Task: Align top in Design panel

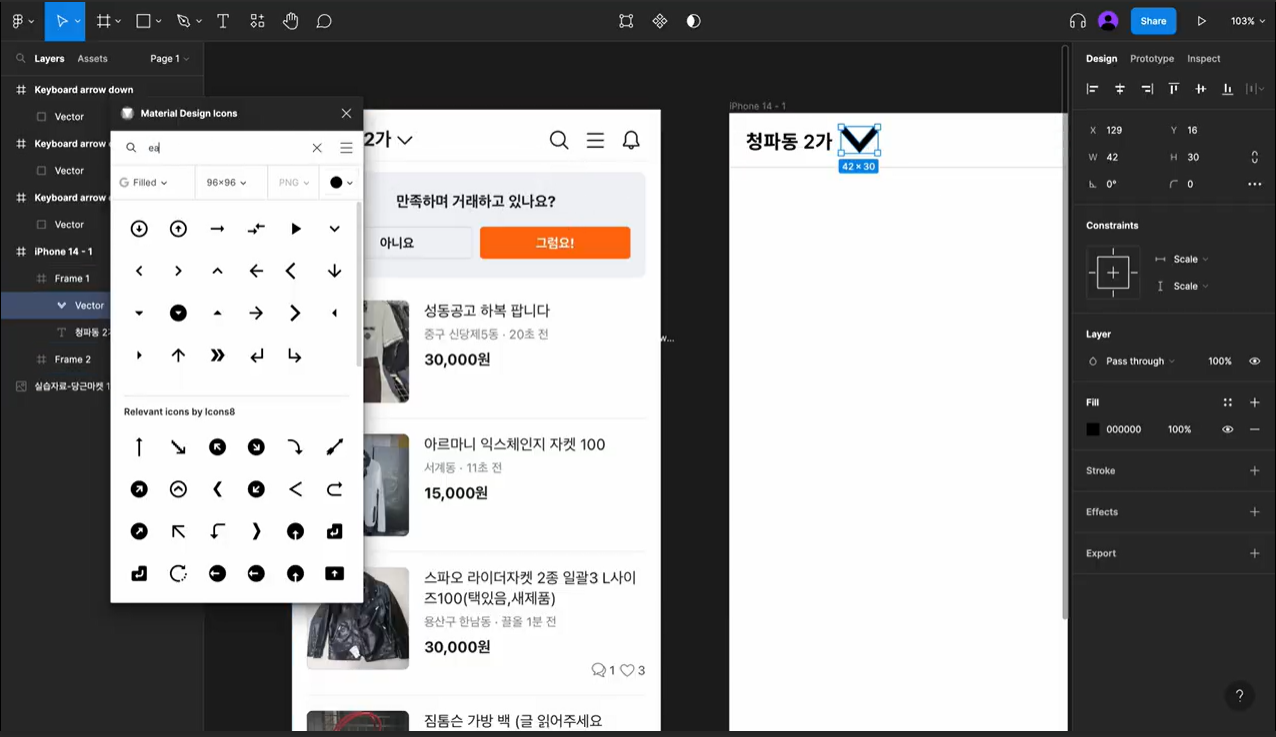Action: 1174,89
